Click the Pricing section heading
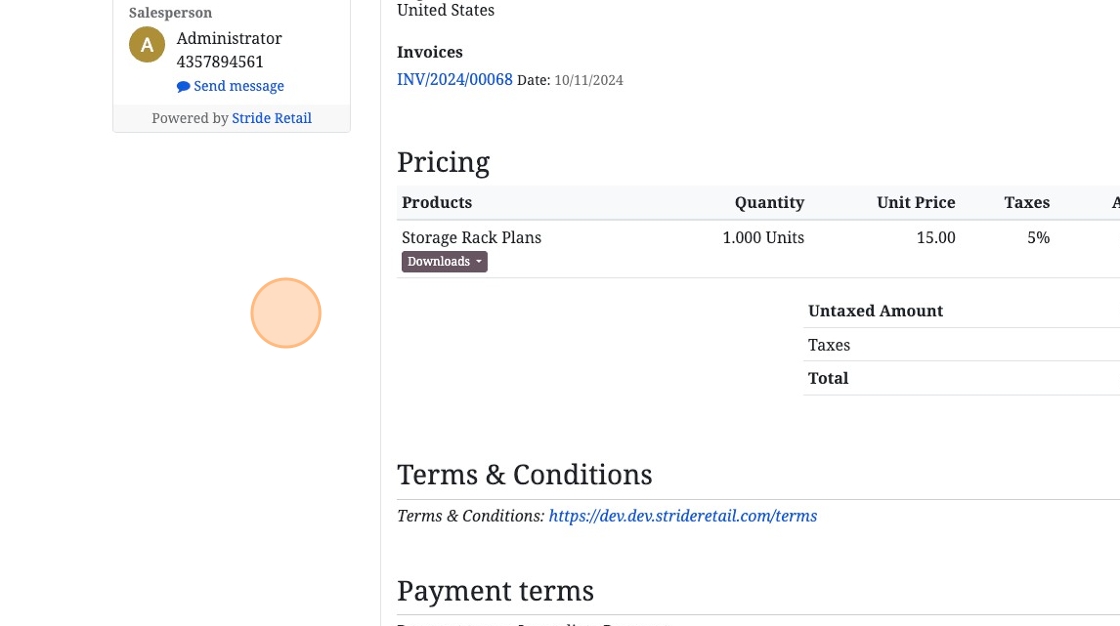 [x=443, y=162]
